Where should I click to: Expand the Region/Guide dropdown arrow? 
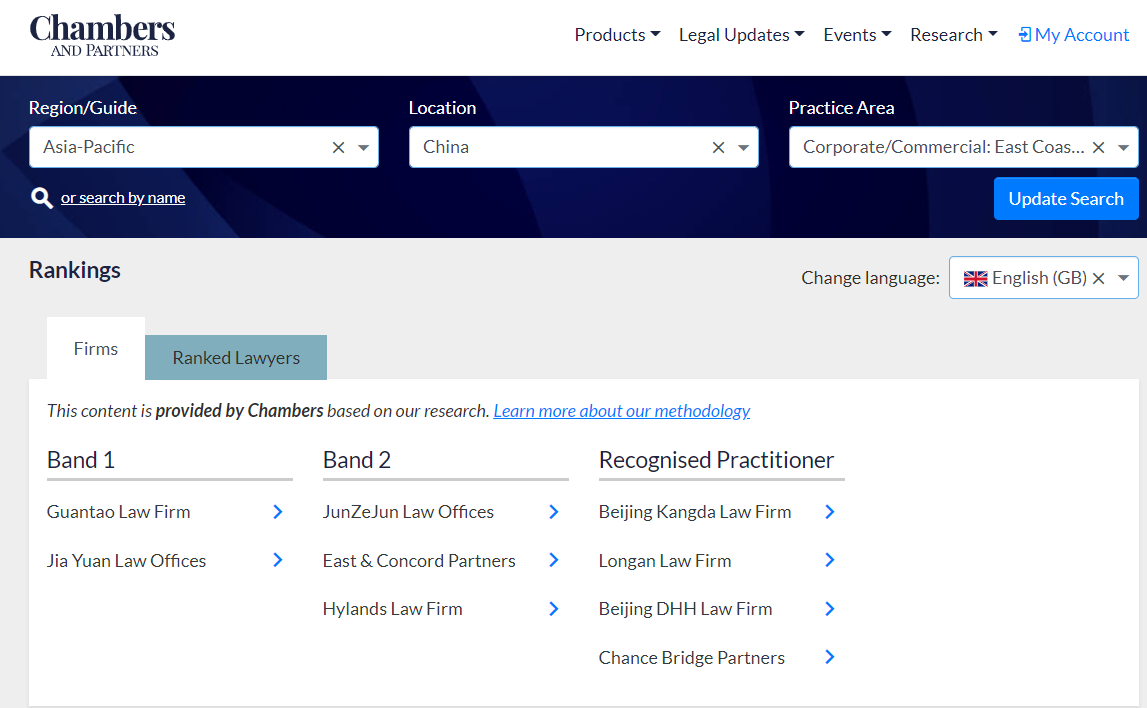click(364, 148)
